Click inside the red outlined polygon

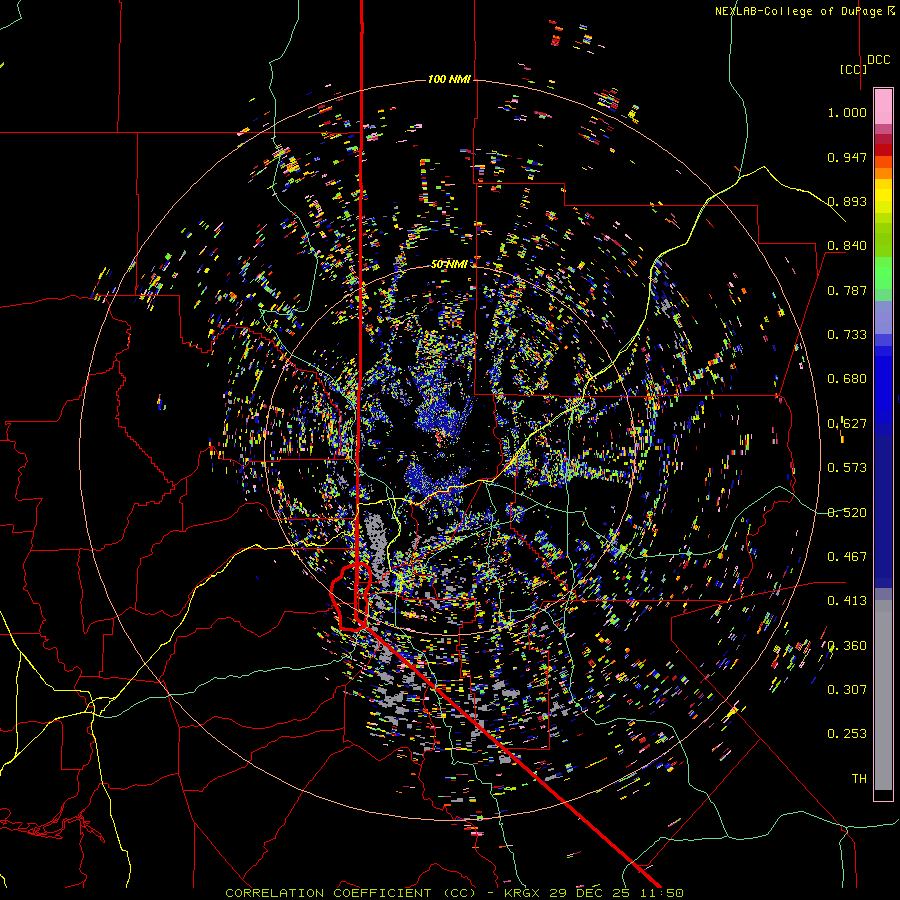347,597
